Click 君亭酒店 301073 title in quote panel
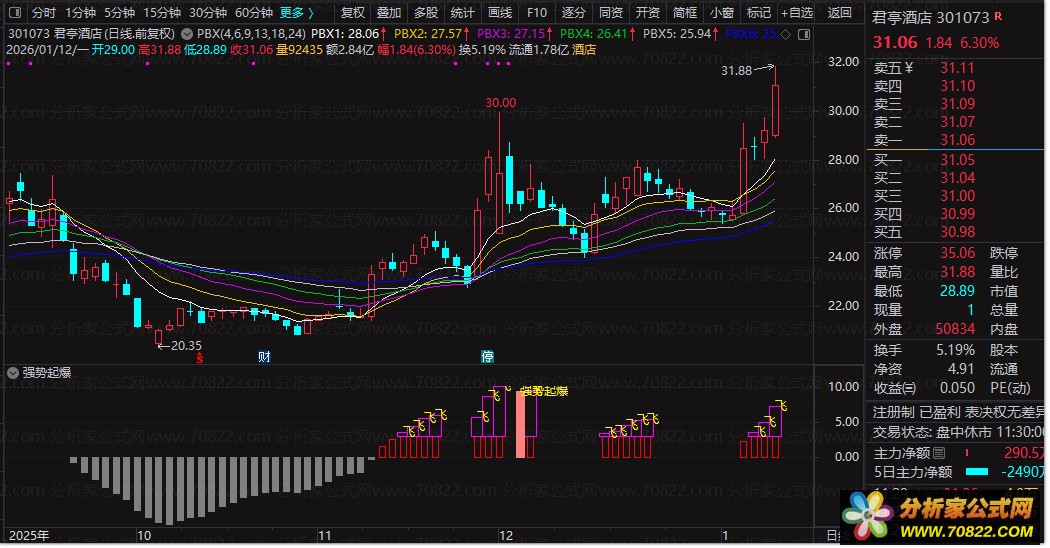The width and height of the screenshot is (1050, 548). tap(930, 17)
